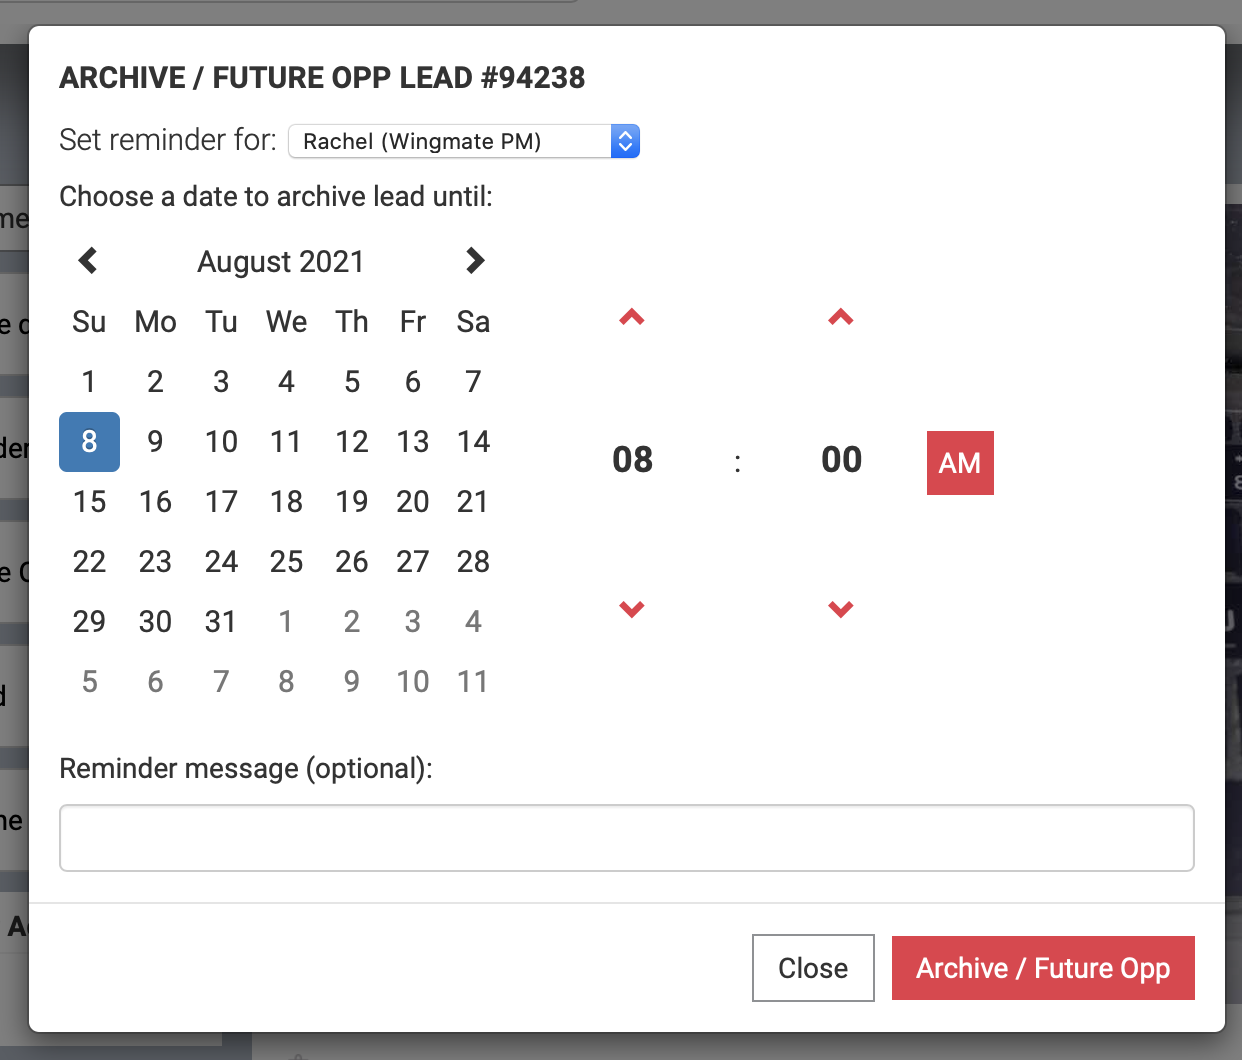The height and width of the screenshot is (1060, 1242).
Task: Pick August 8 in the calendar
Action: click(x=89, y=442)
